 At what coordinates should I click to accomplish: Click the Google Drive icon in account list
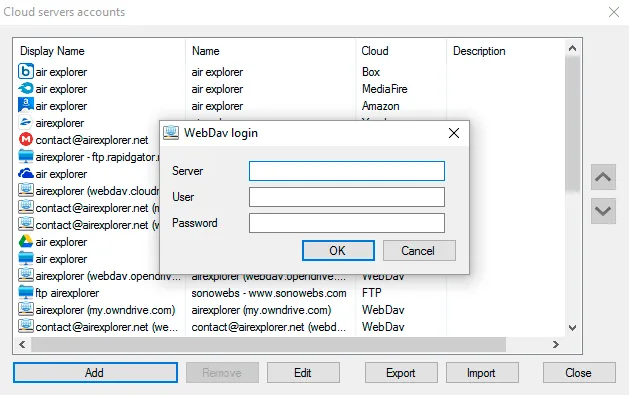[26, 241]
